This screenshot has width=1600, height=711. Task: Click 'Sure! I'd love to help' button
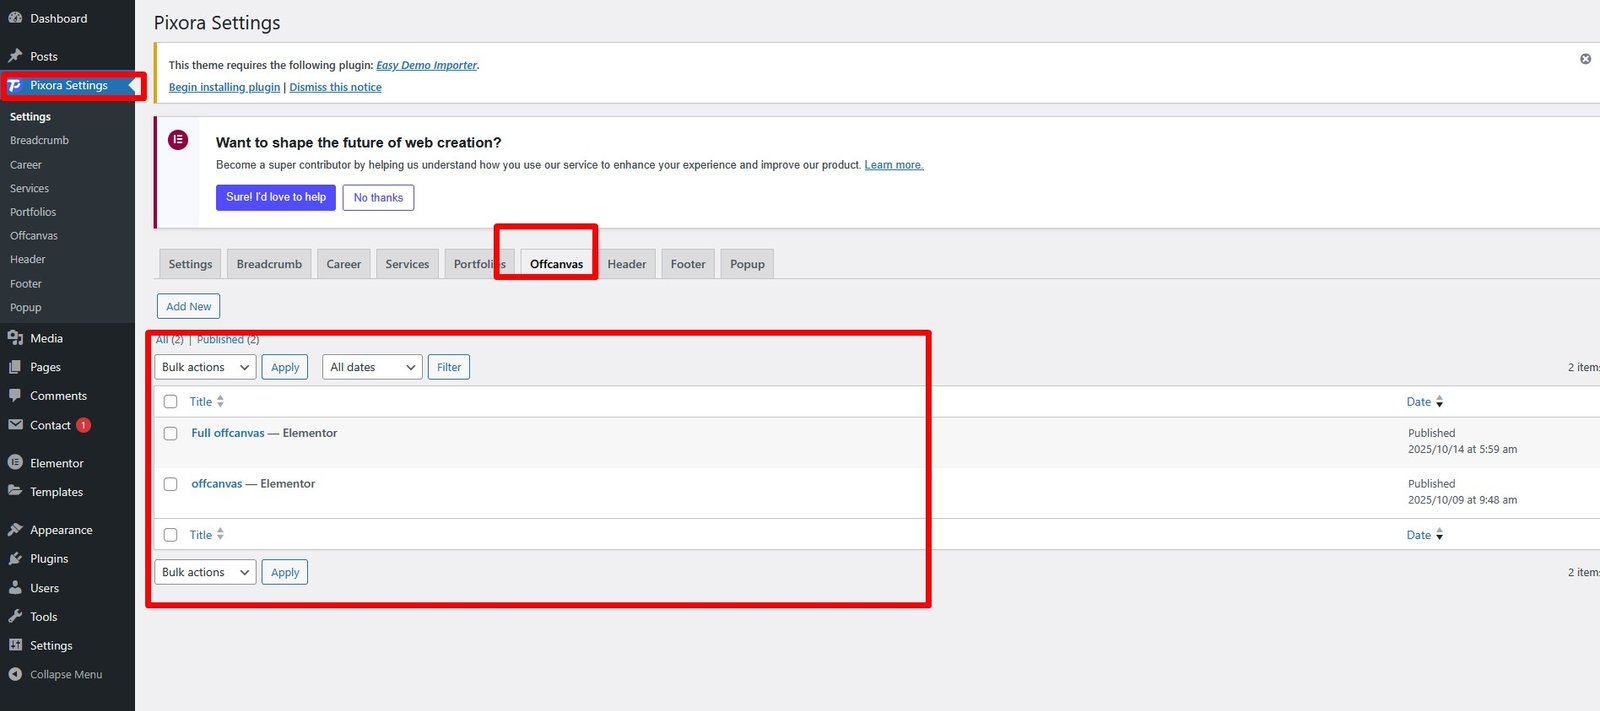pyautogui.click(x=275, y=198)
